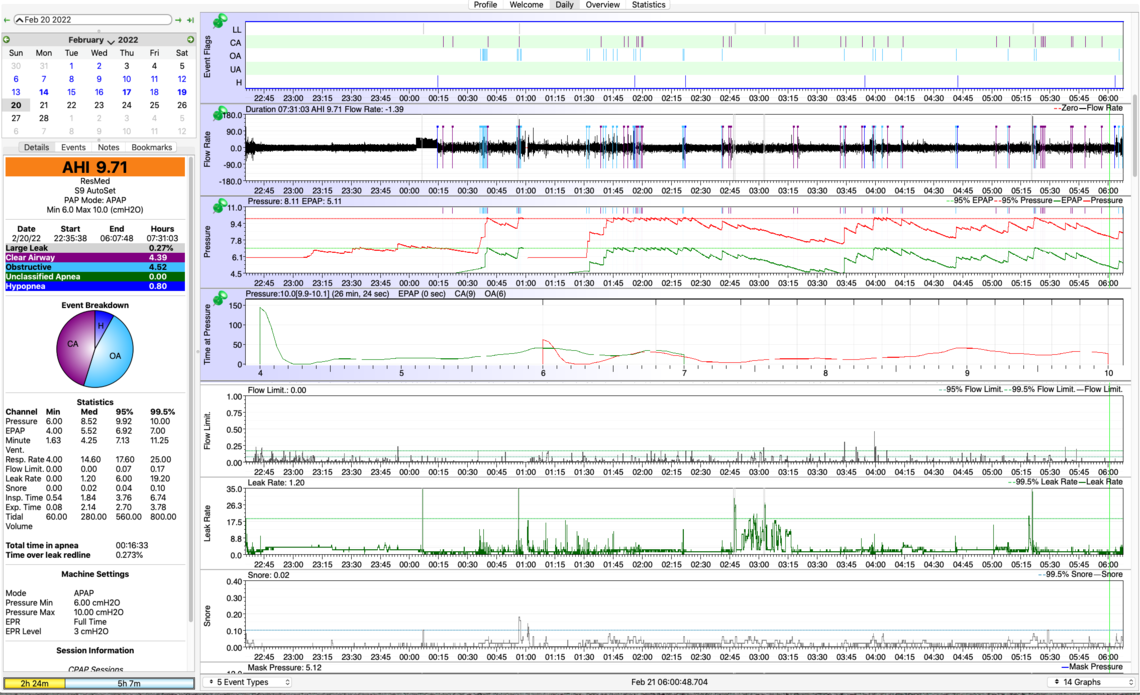Image resolution: width=1140 pixels, height=695 pixels.
Task: Click the 00:16:33 total time in apnea value
Action: coord(132,545)
